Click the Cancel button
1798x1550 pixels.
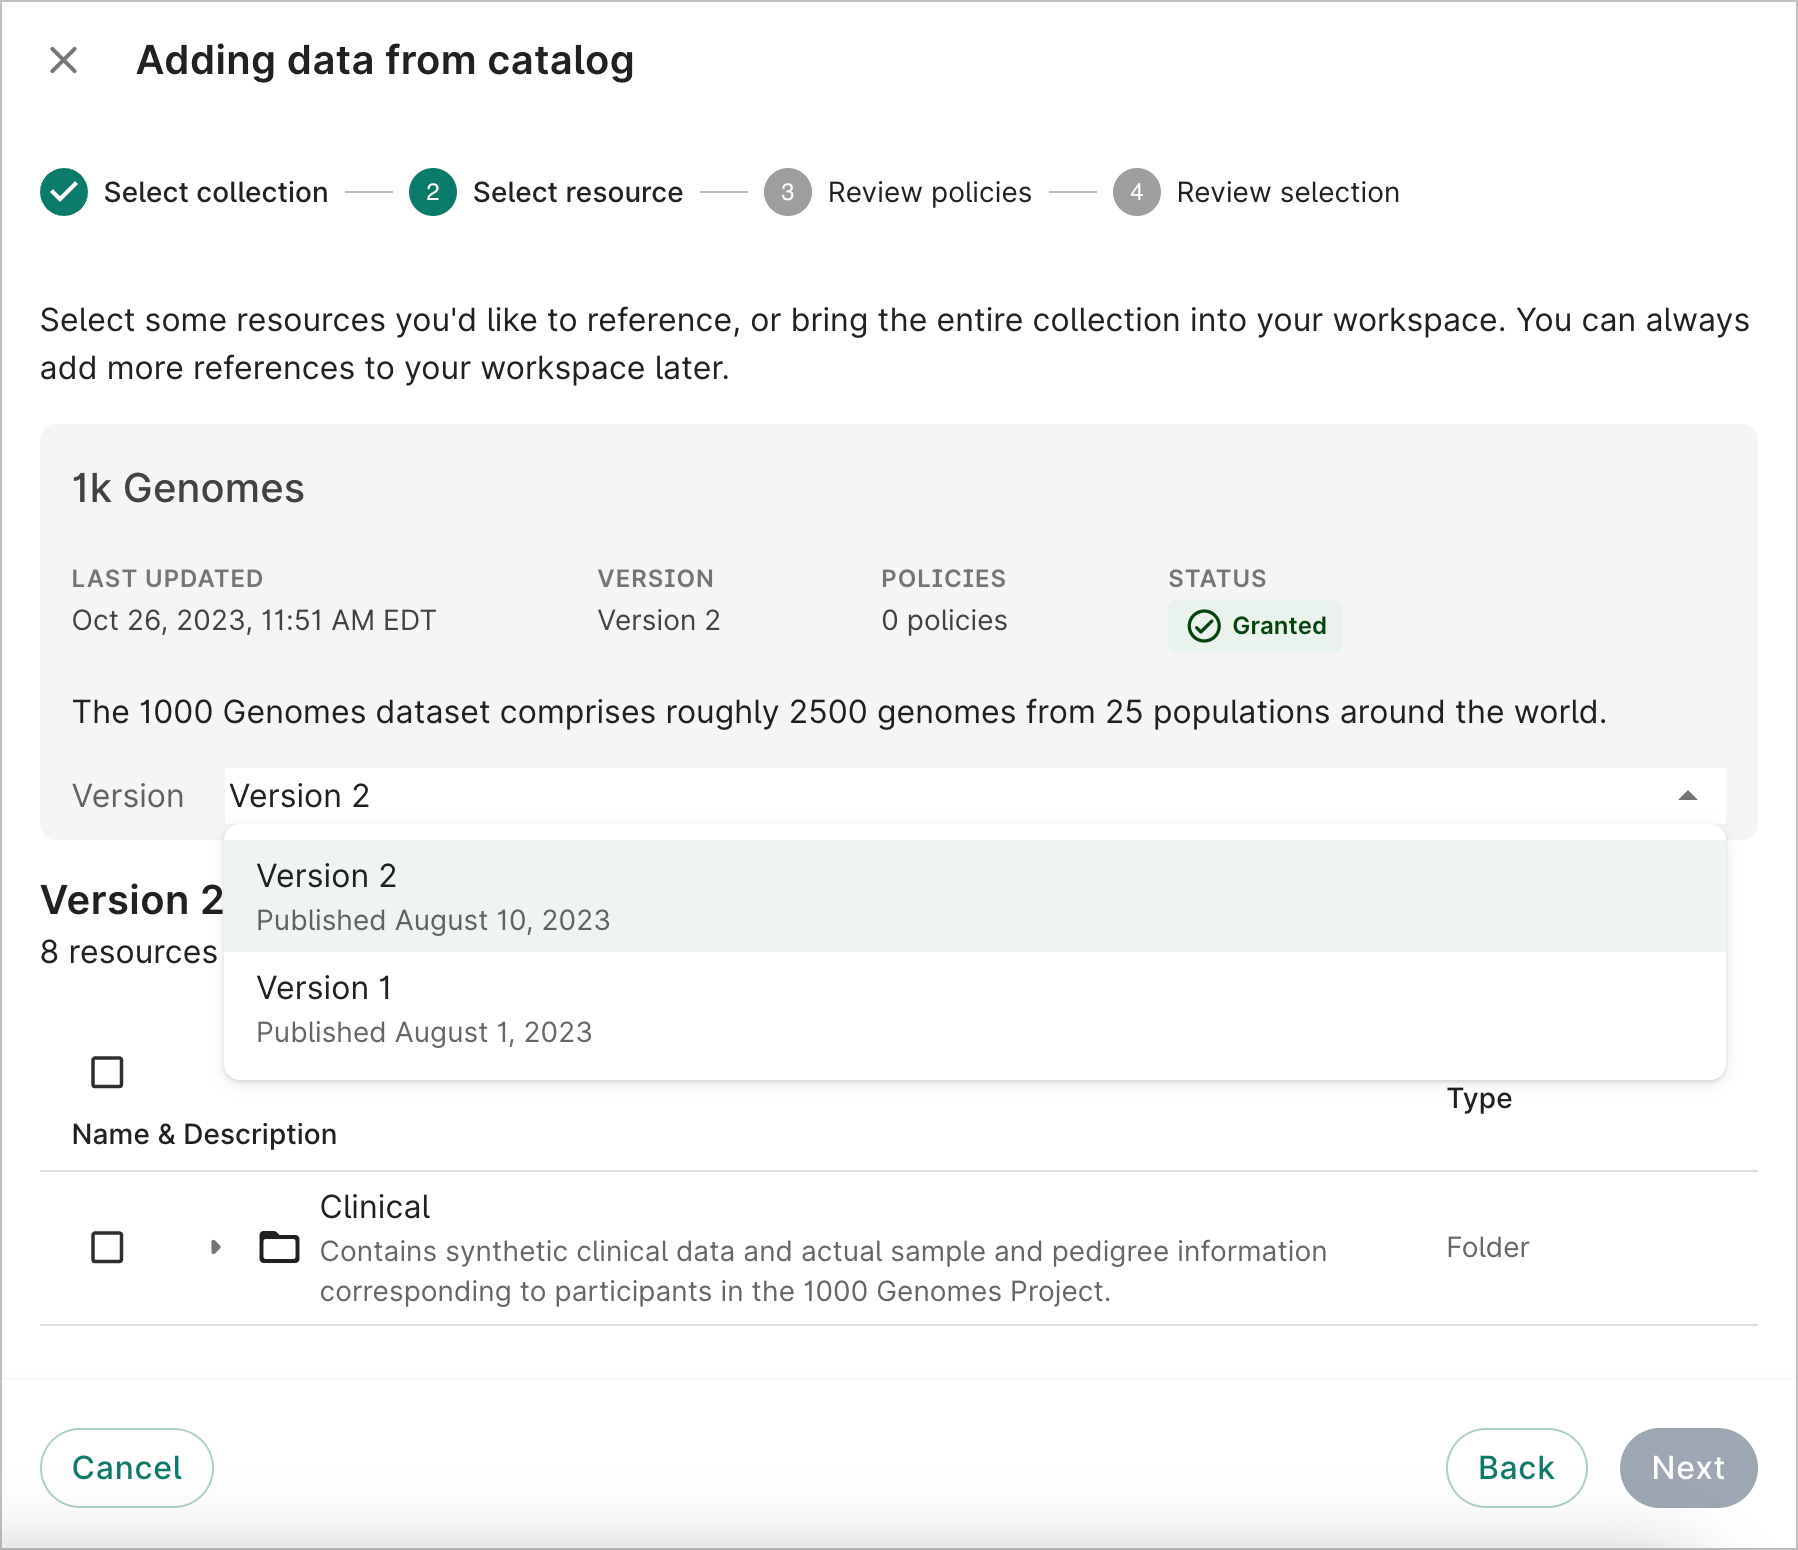pyautogui.click(x=127, y=1468)
